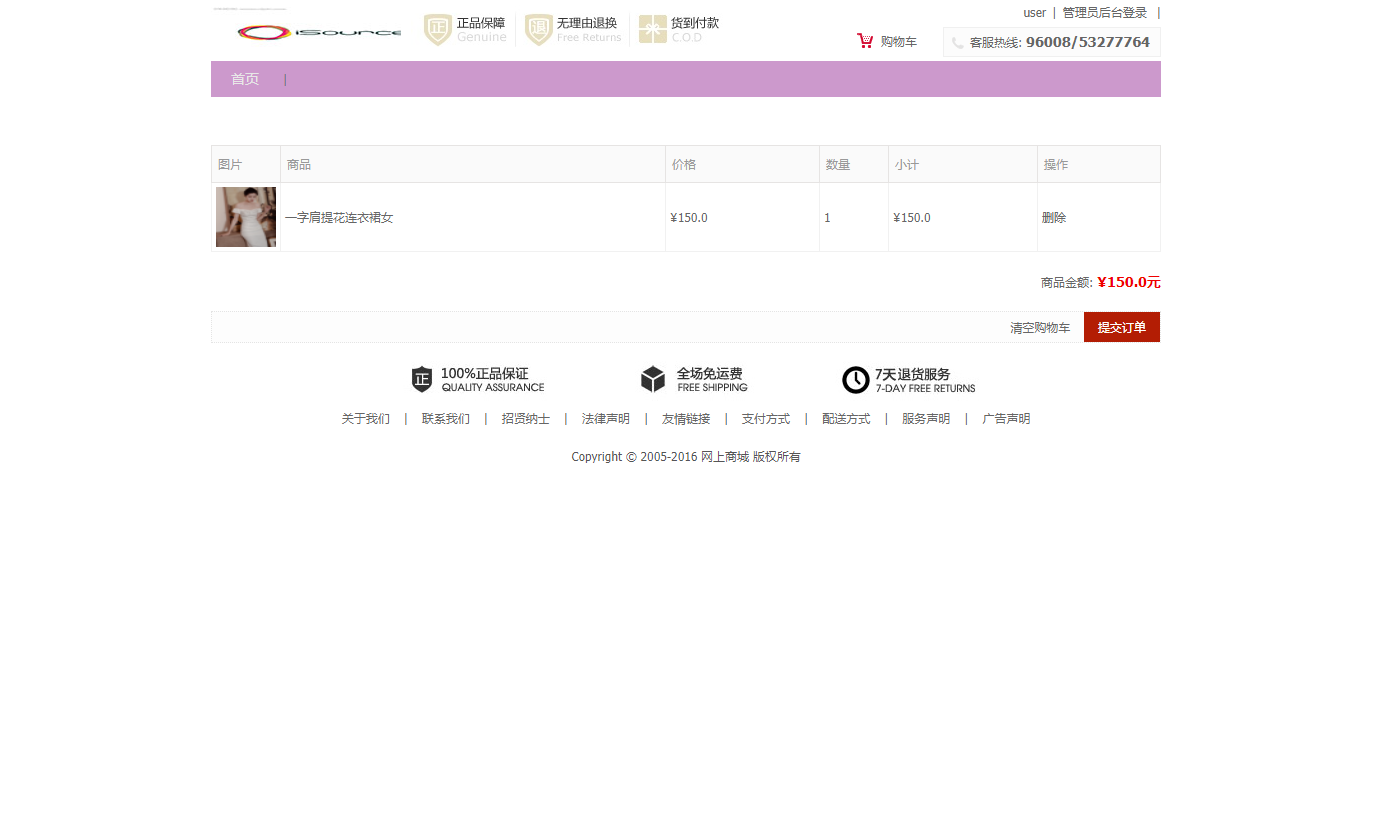Screen dimensions: 1395x833
Task: Click the 7-Day Free Returns clock icon
Action: 856,380
